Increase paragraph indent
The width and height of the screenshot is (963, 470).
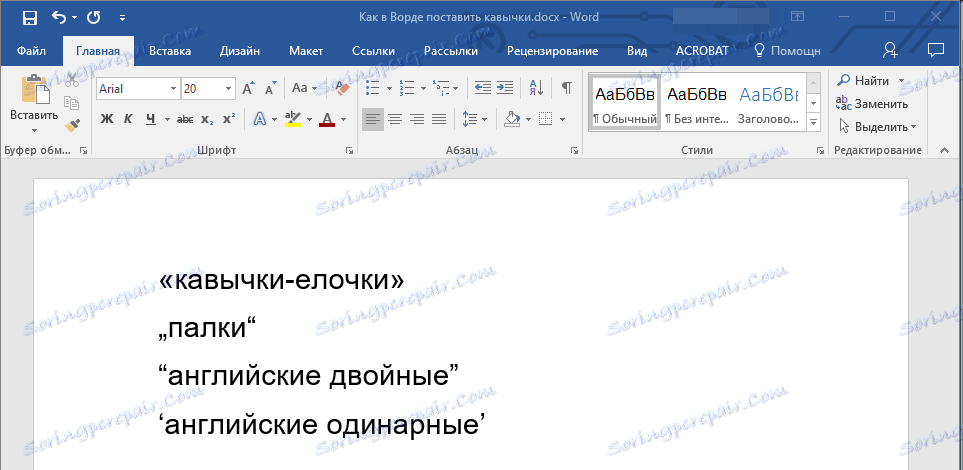505,88
